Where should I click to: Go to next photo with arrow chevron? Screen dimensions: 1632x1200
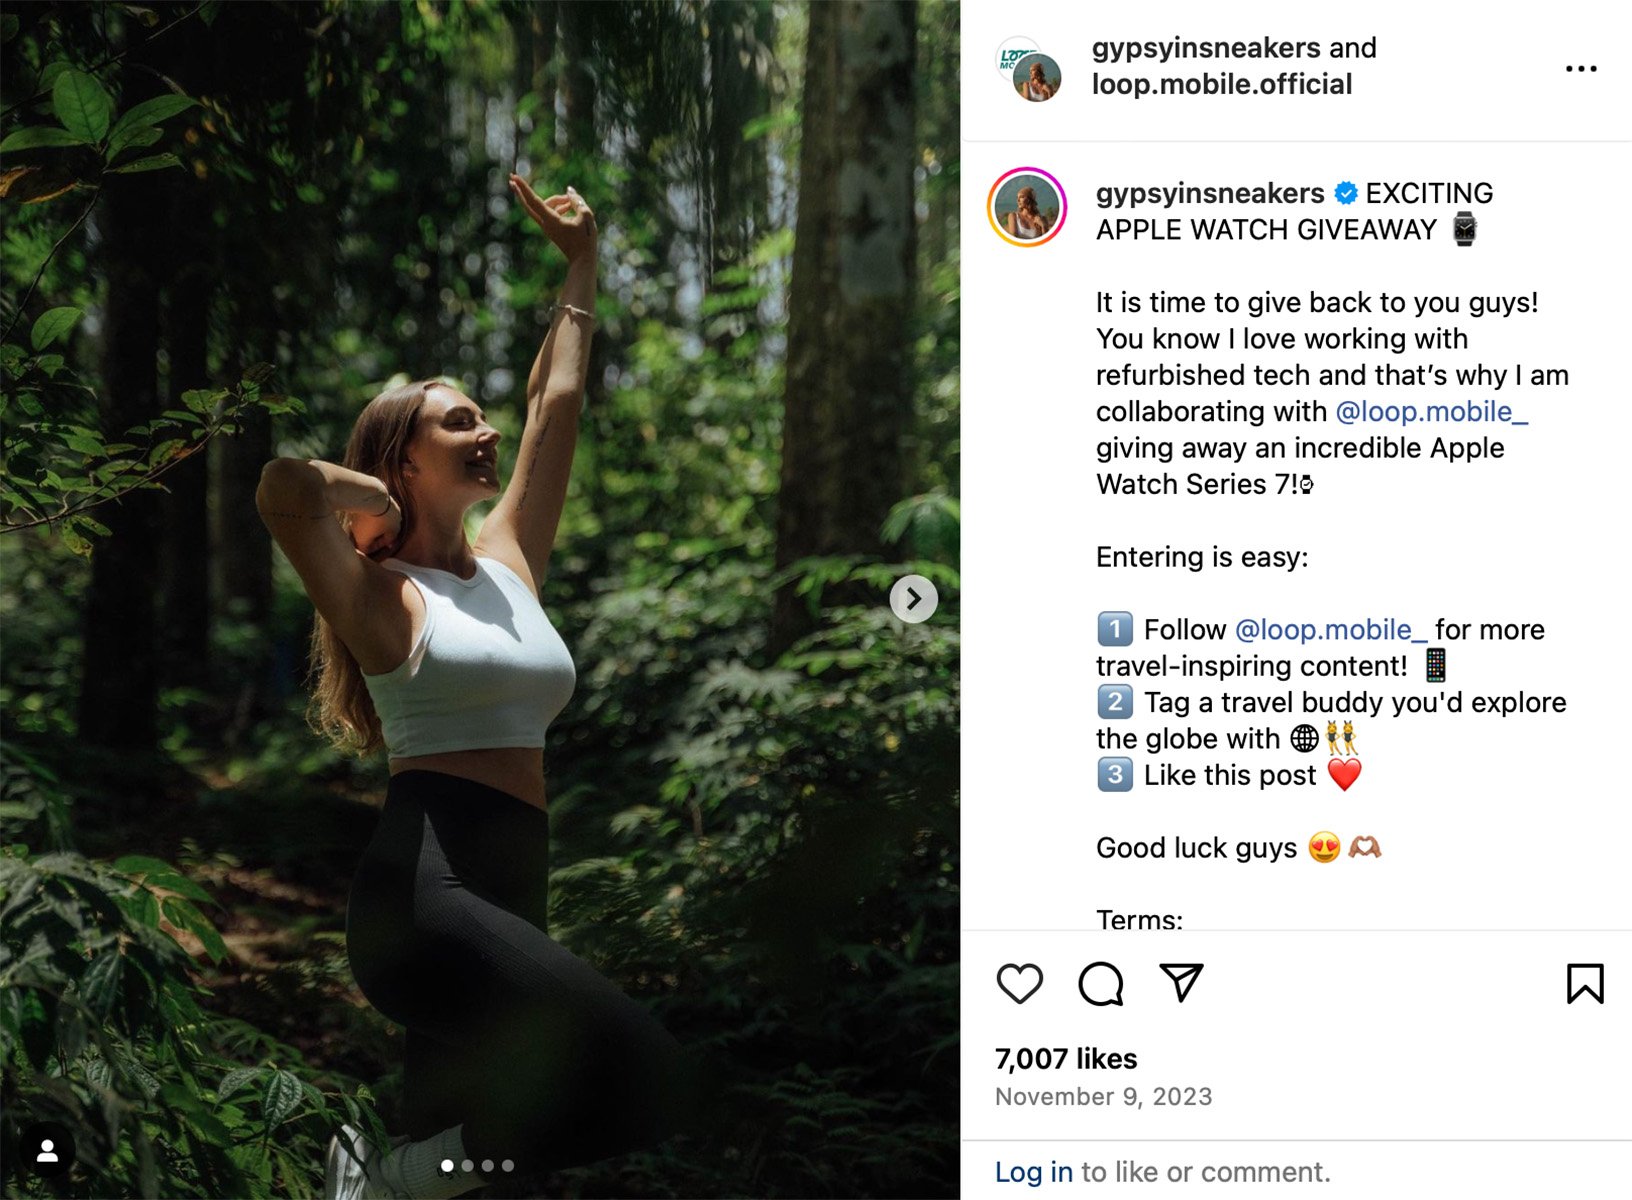pos(913,599)
